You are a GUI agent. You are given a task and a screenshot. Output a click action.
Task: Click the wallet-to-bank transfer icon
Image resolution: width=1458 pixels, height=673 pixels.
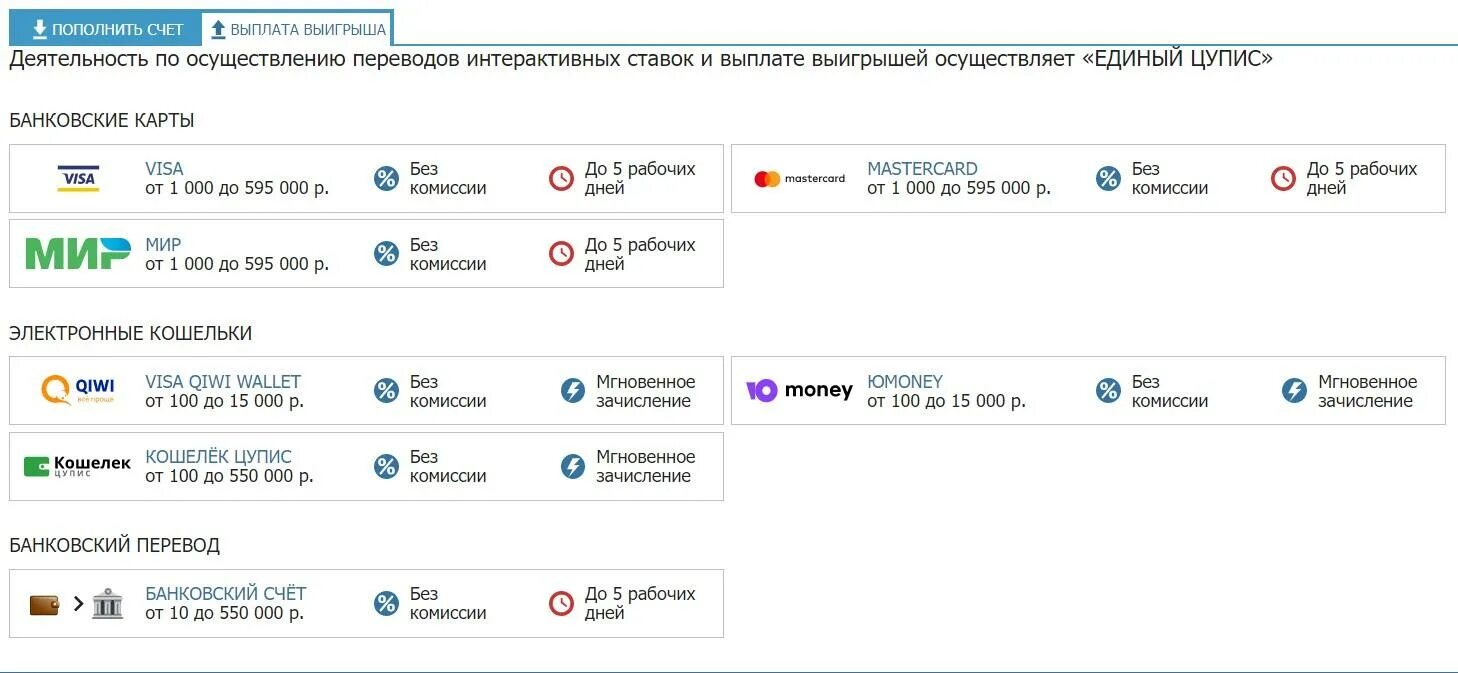(x=77, y=604)
